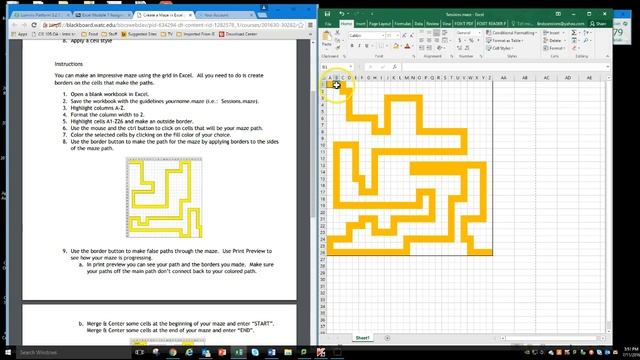Click the Center alignment icon in Alignment group
Image resolution: width=640 pixels, height=360 pixels.
429,40
